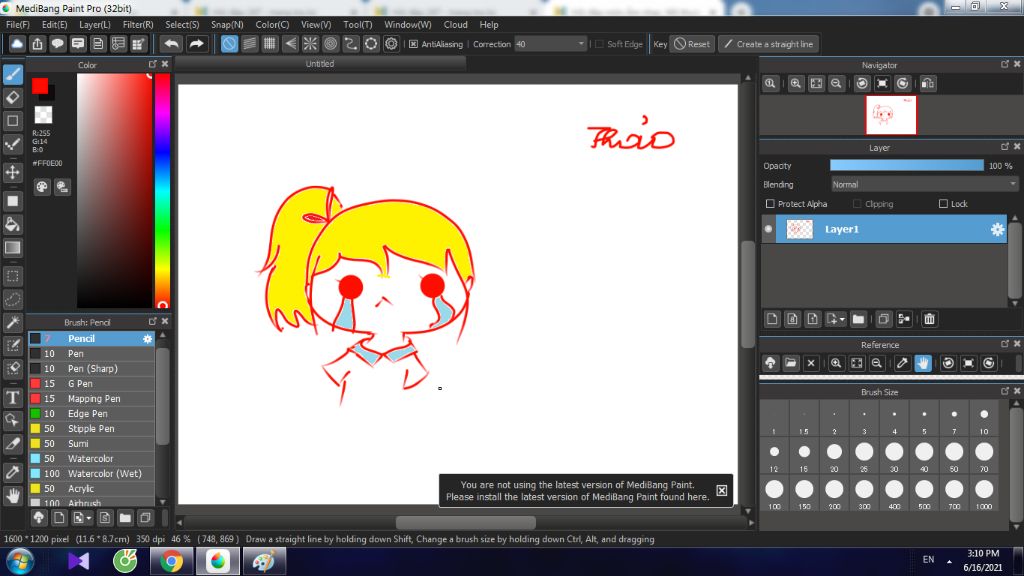Image resolution: width=1024 pixels, height=576 pixels.
Task: Open the Blending mode dropdown
Action: (924, 185)
